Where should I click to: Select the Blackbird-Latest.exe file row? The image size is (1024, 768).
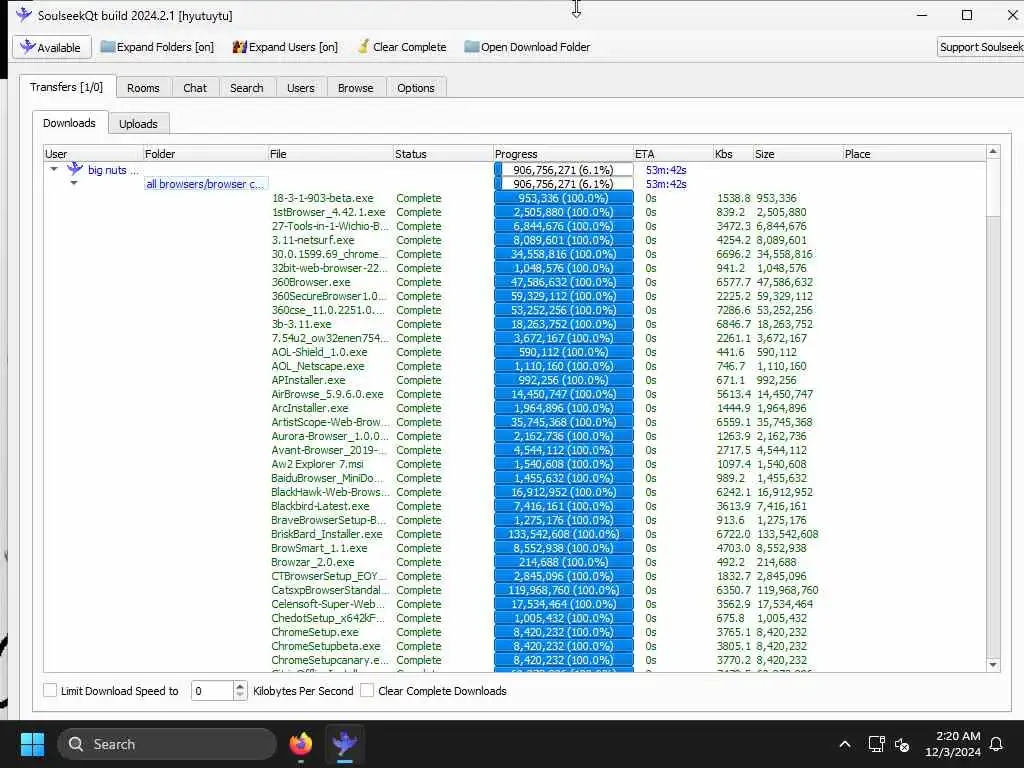[x=515, y=506]
